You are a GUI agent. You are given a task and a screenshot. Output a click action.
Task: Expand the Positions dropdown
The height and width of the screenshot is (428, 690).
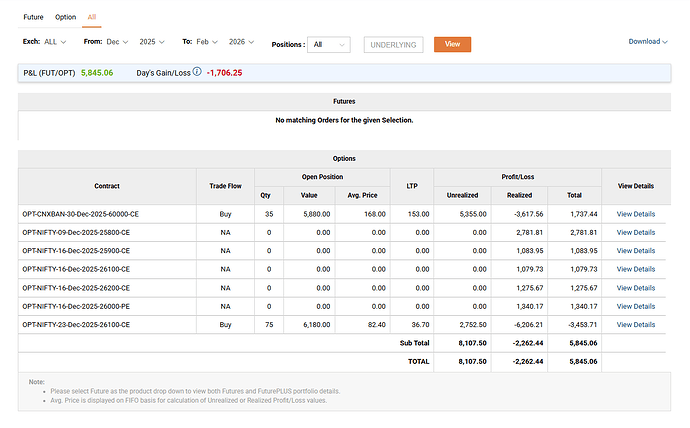click(x=329, y=44)
